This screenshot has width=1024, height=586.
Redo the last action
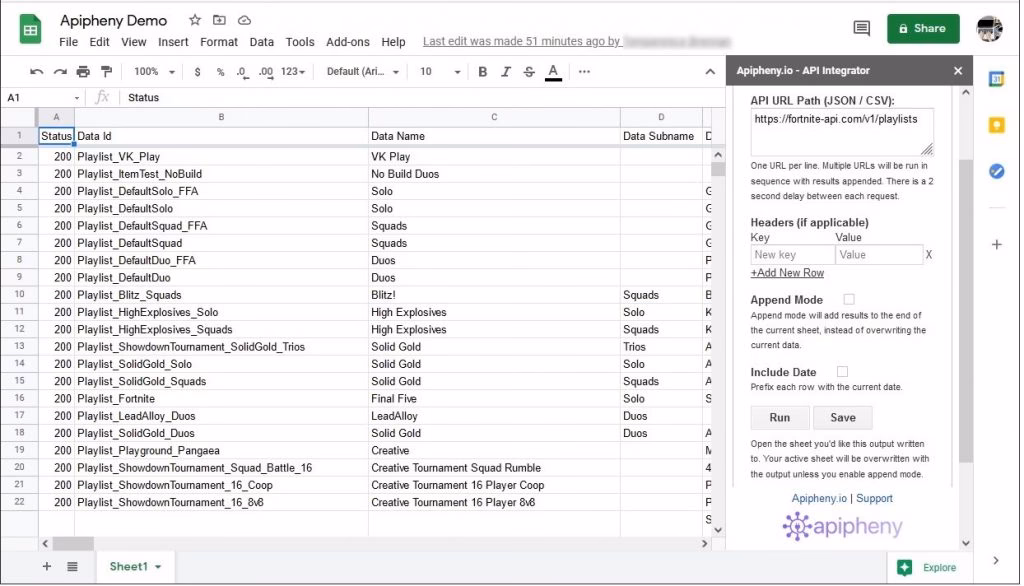59,72
